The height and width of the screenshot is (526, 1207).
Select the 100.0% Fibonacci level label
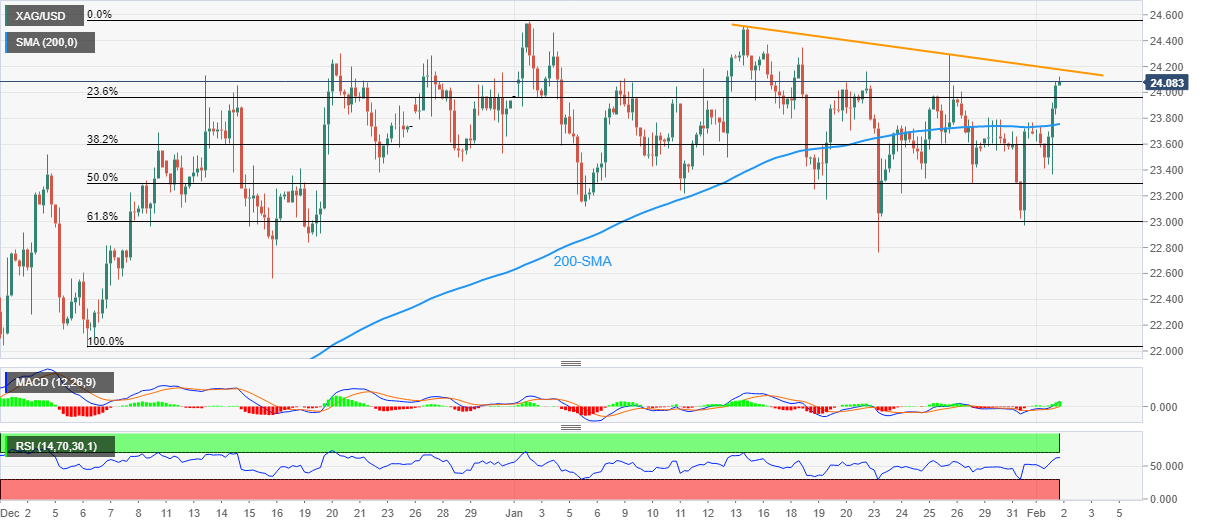point(106,341)
